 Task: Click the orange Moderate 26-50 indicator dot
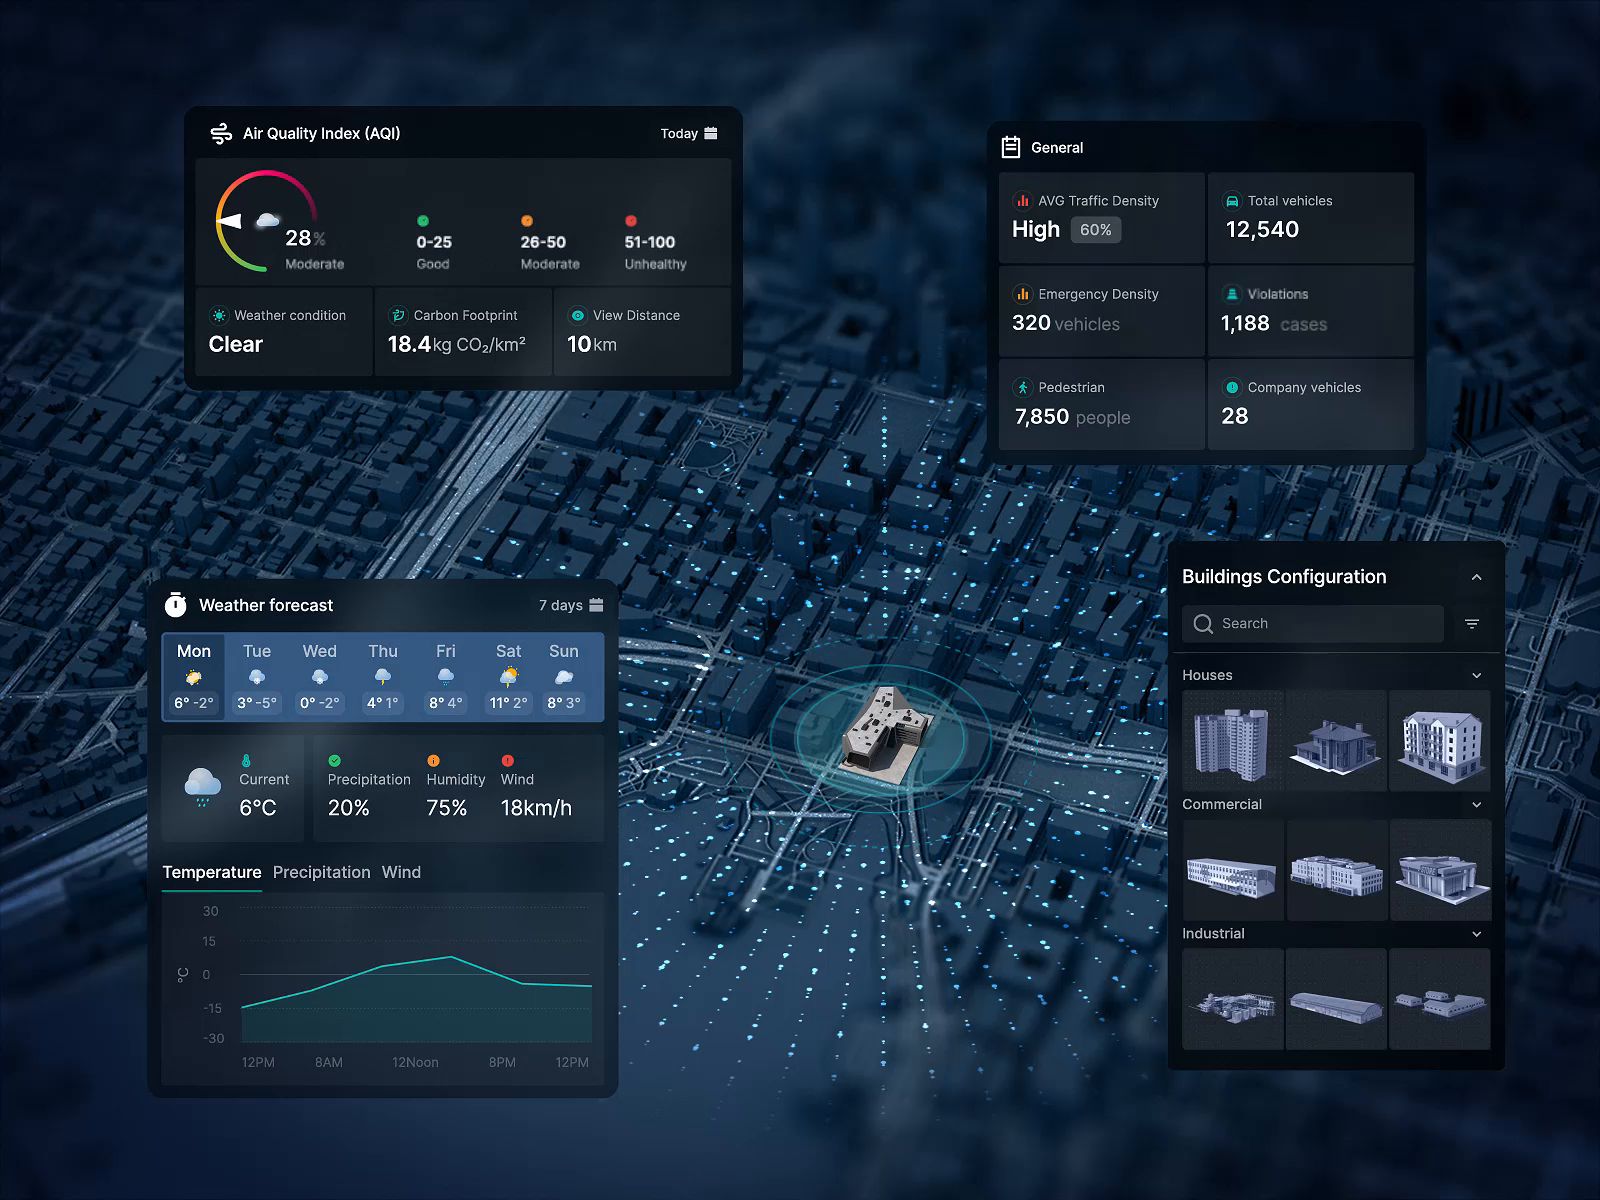click(527, 221)
